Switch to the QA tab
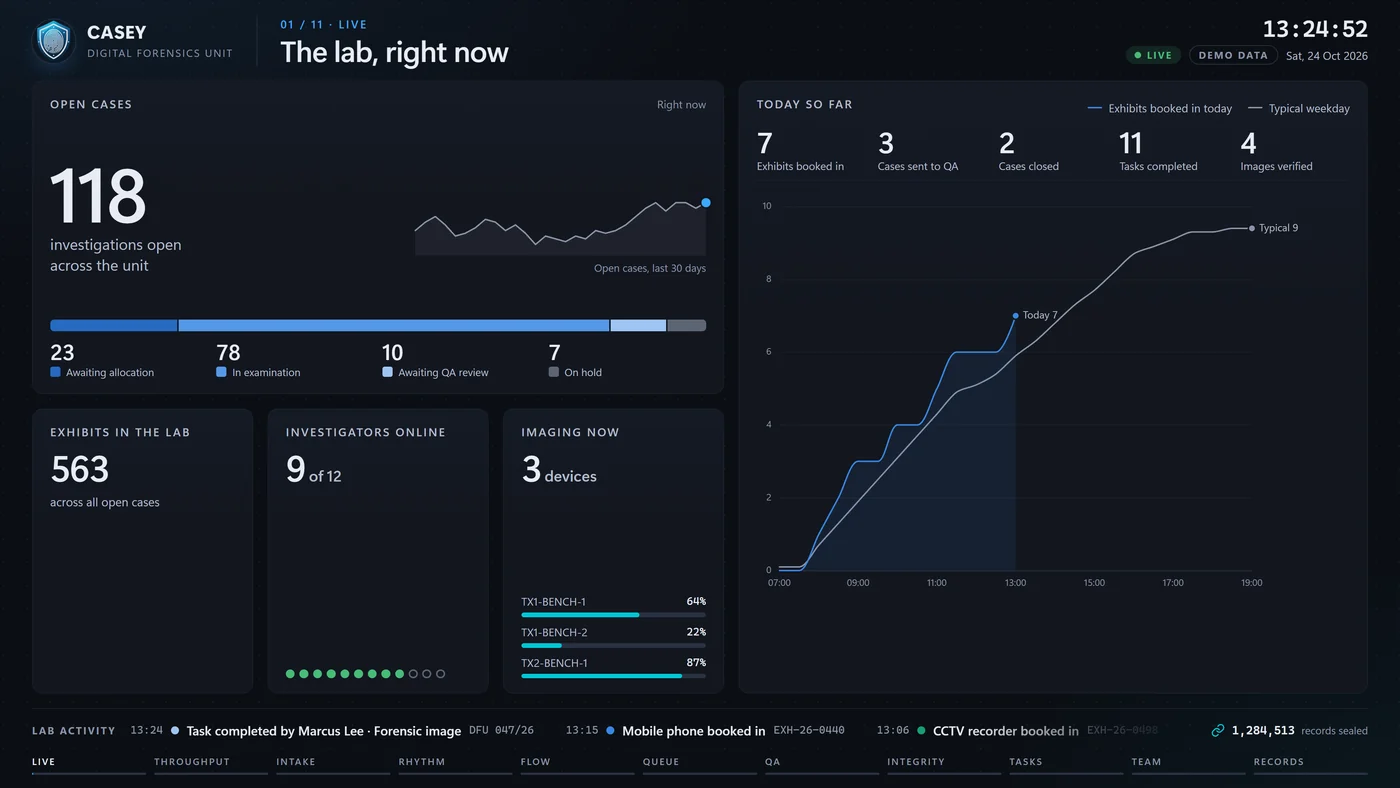 tap(822, 764)
